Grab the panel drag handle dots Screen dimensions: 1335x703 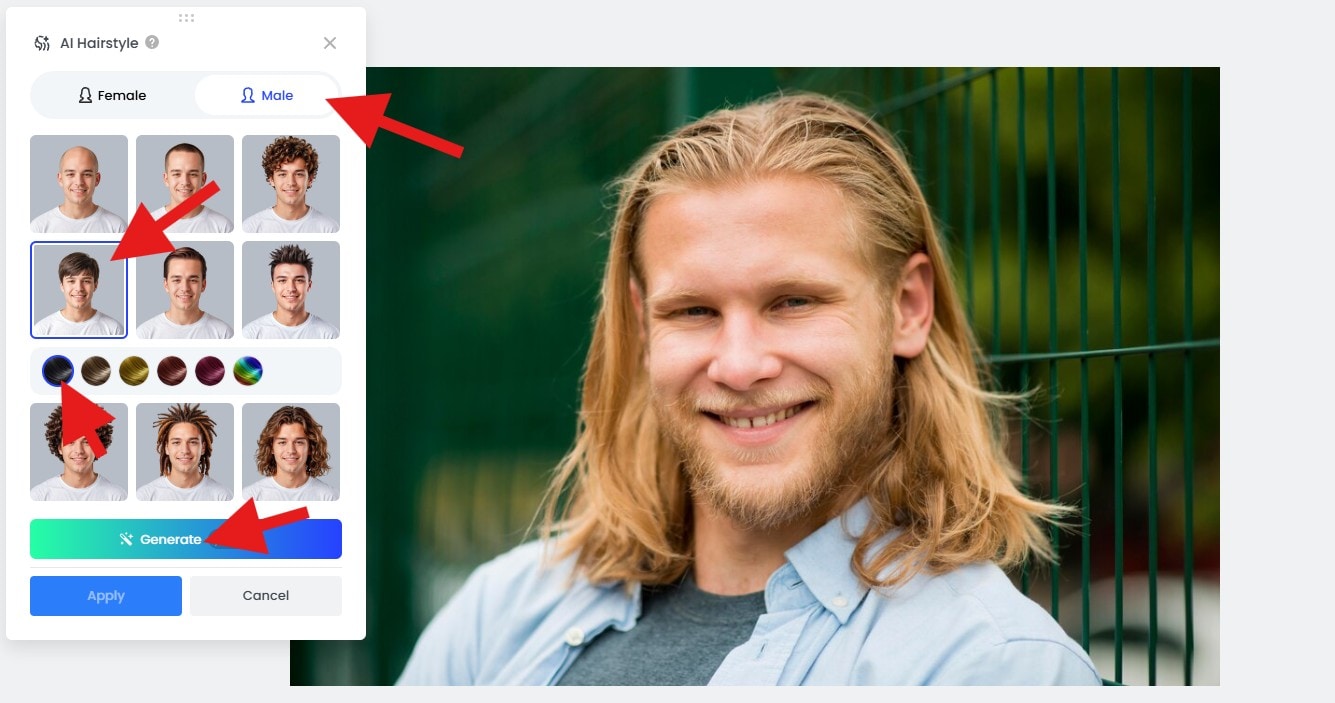(186, 18)
